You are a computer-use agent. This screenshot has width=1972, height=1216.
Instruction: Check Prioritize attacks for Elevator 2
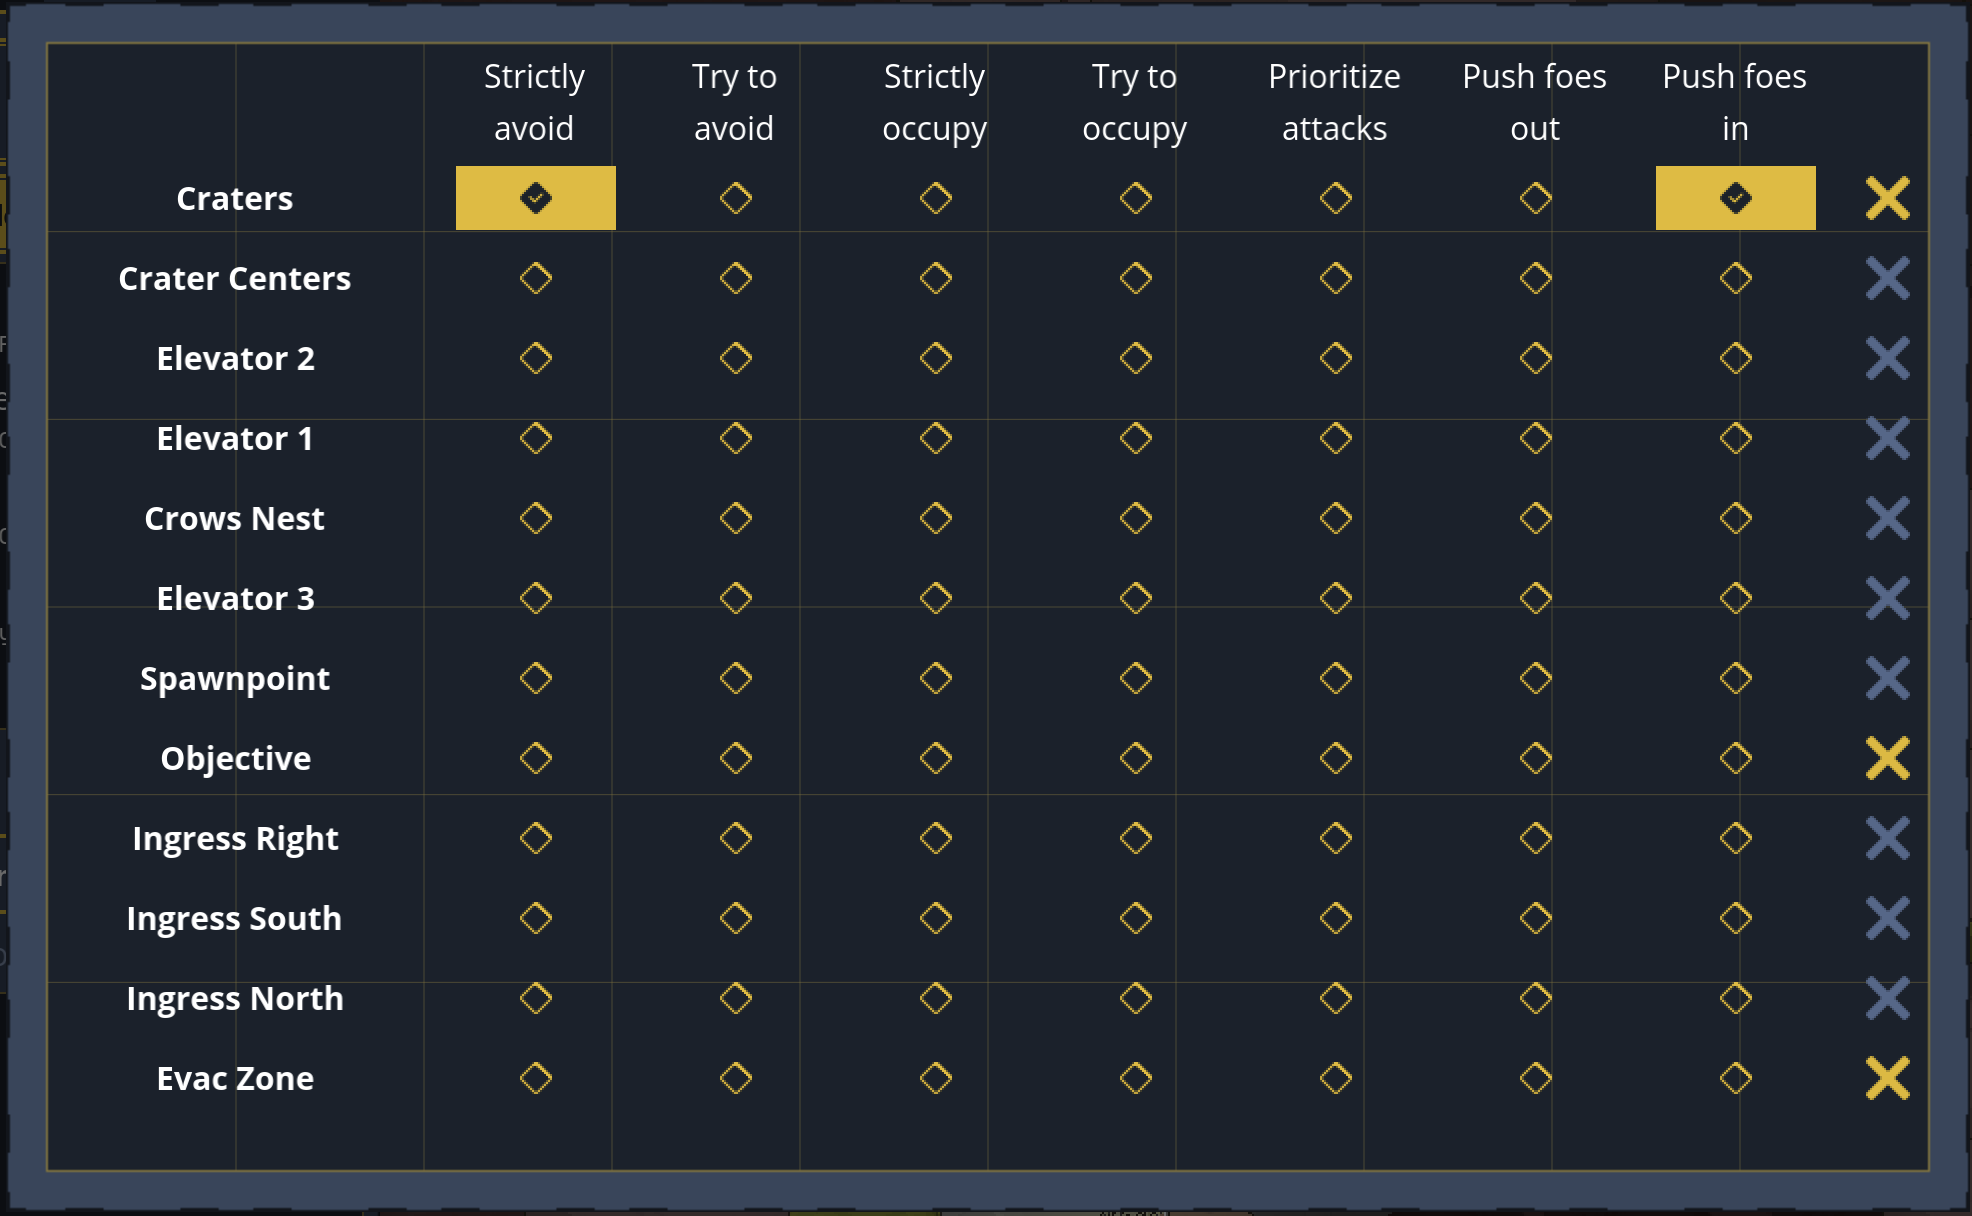[x=1336, y=358]
